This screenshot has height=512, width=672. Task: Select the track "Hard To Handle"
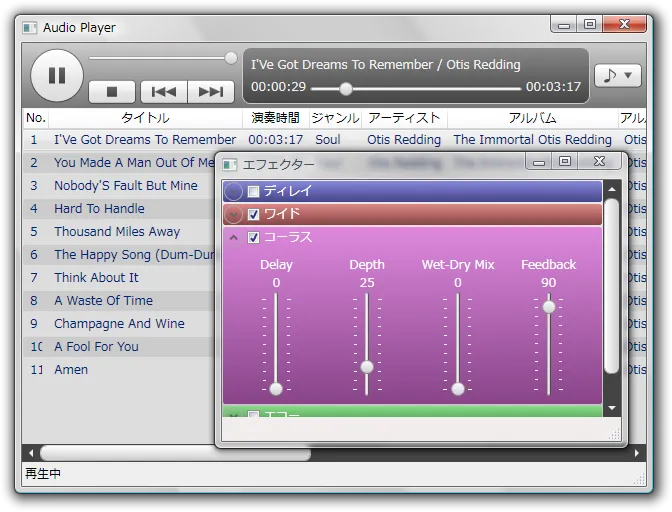[x=99, y=209]
